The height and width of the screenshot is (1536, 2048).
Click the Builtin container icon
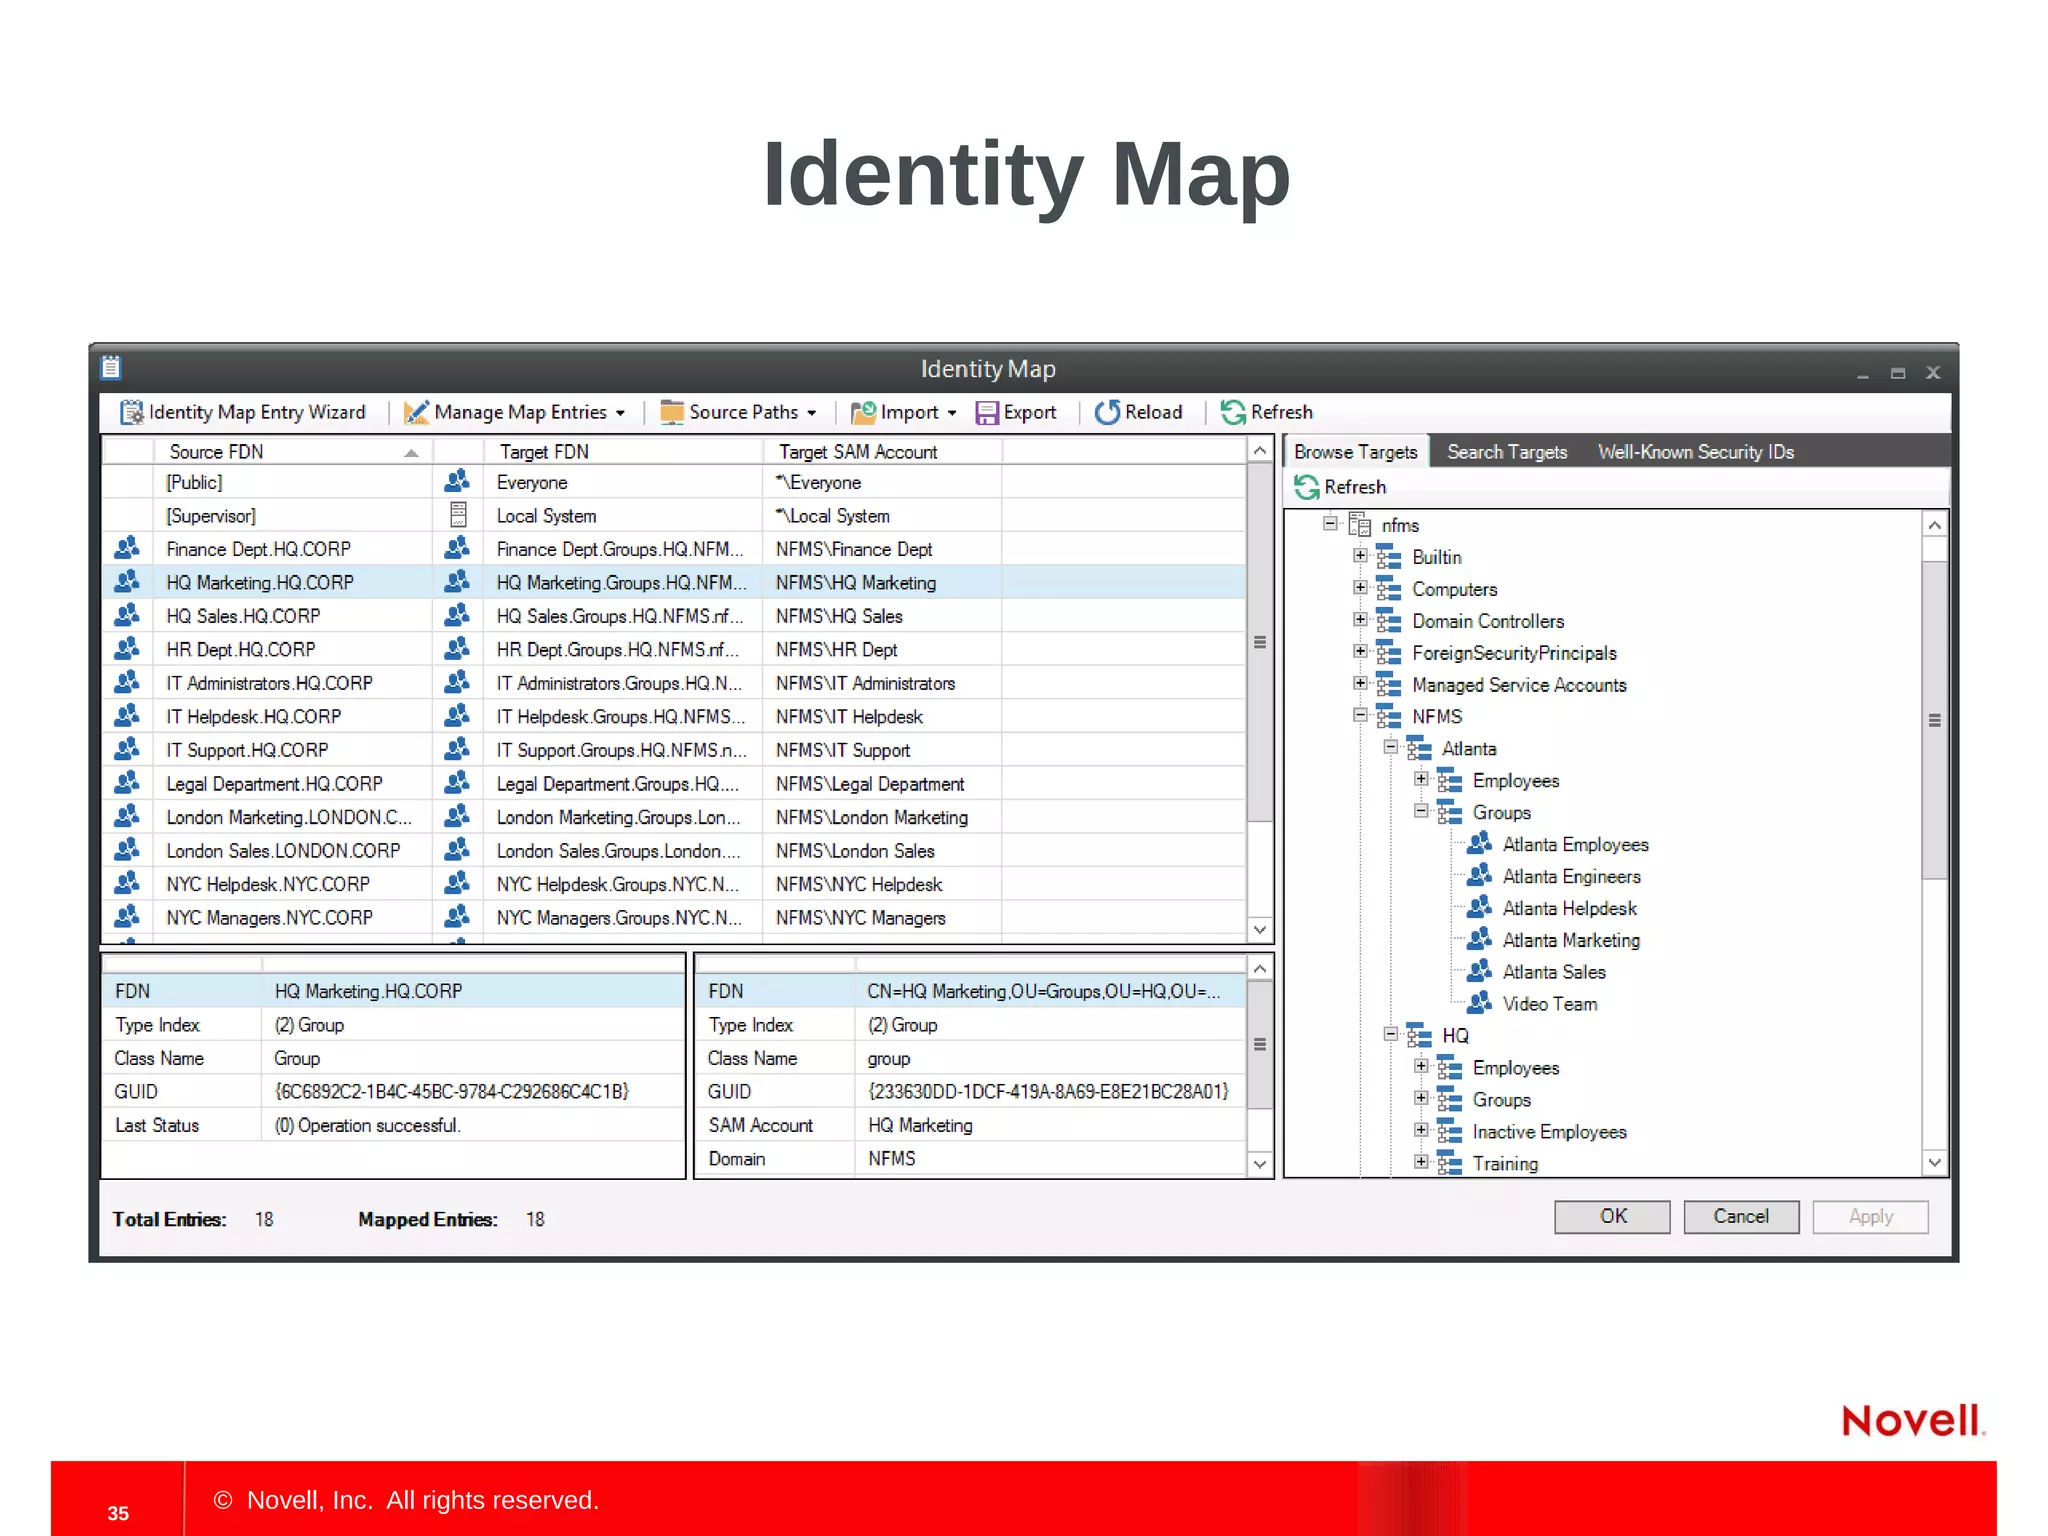click(1389, 557)
